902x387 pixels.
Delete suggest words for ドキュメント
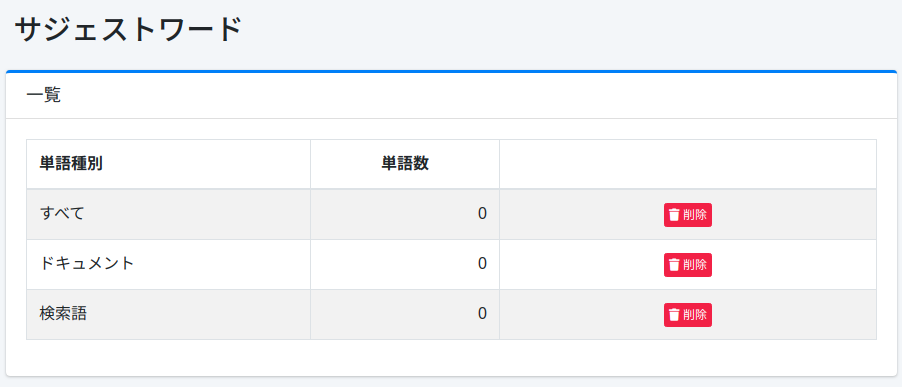pos(688,265)
